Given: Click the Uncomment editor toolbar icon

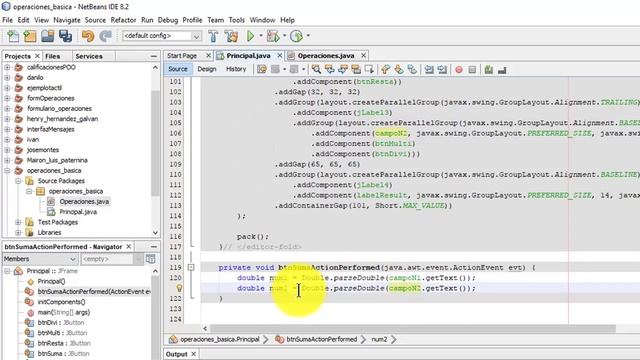Looking at the screenshot, I should coord(502,69).
